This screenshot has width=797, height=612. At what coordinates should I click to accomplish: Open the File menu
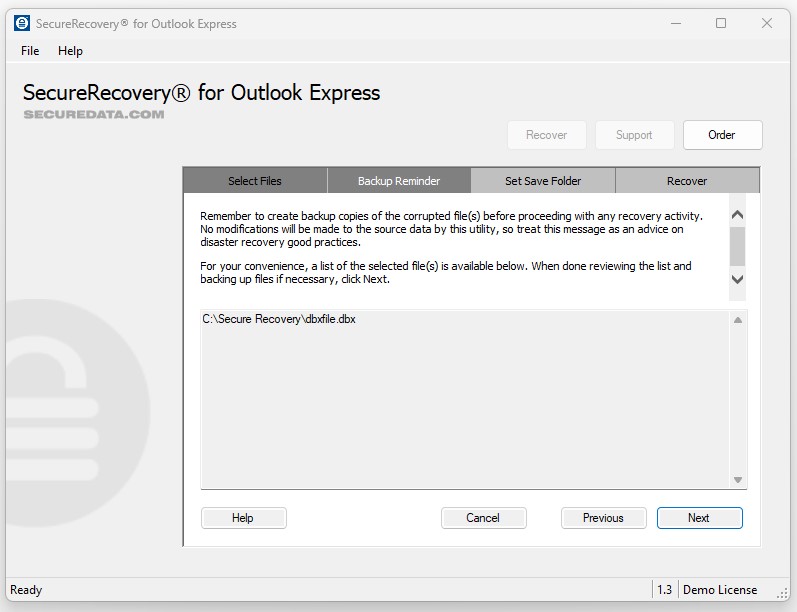pos(30,51)
